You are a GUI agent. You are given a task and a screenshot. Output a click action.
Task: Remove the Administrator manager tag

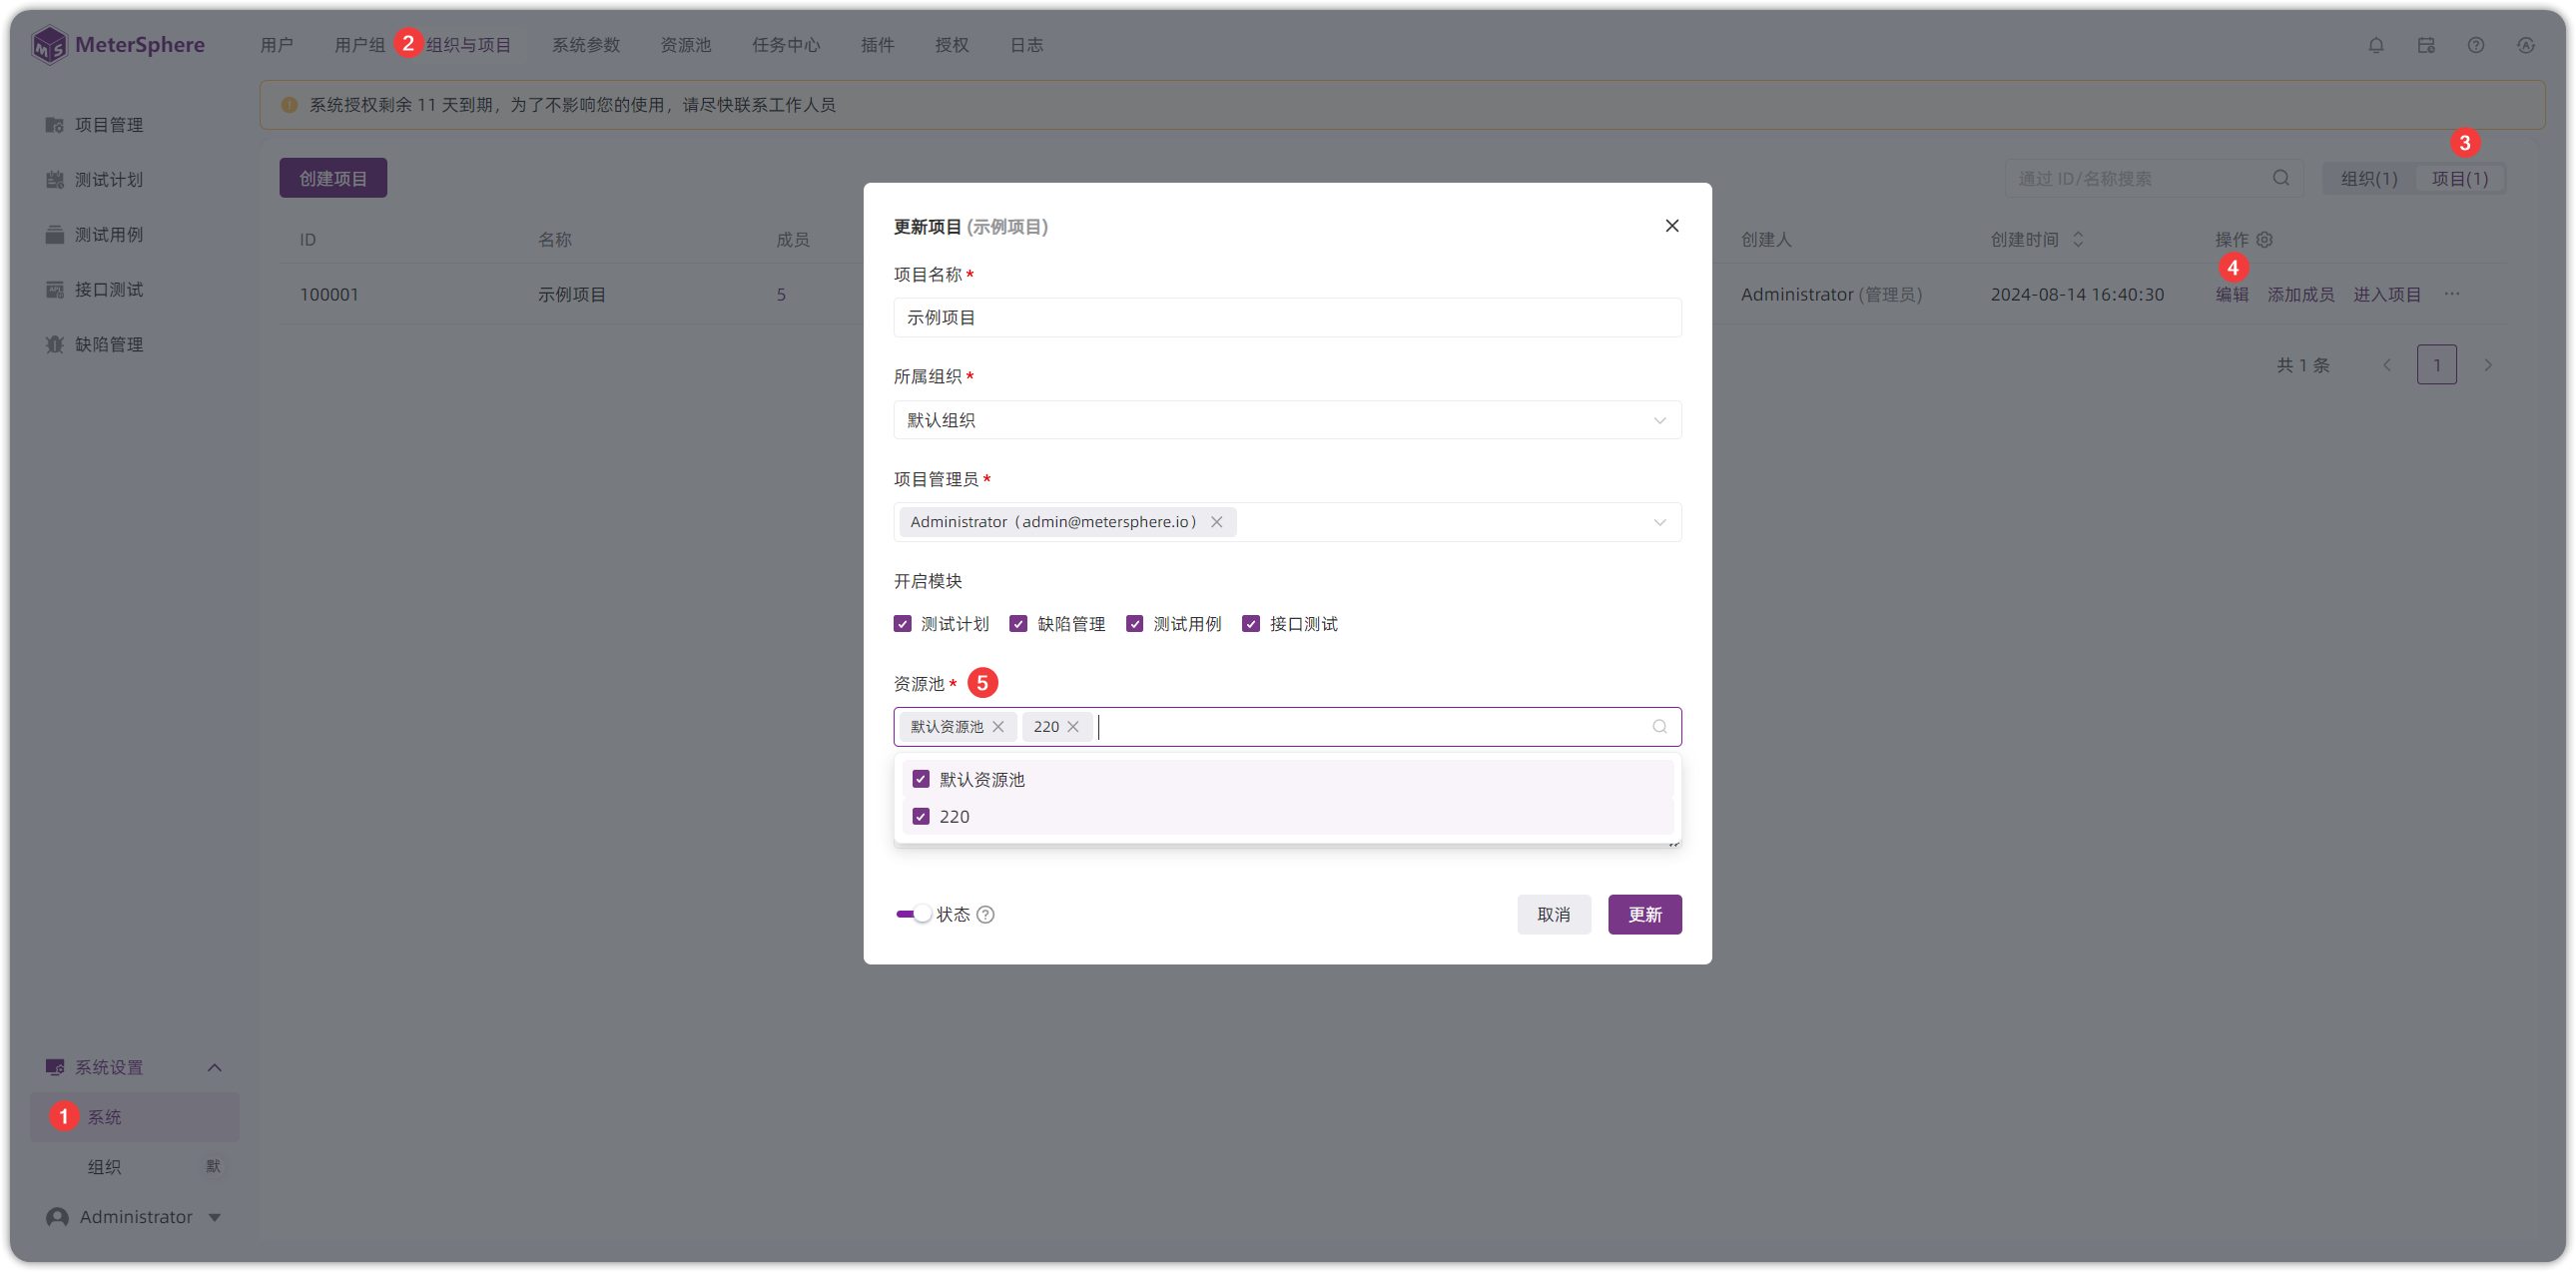point(1216,522)
